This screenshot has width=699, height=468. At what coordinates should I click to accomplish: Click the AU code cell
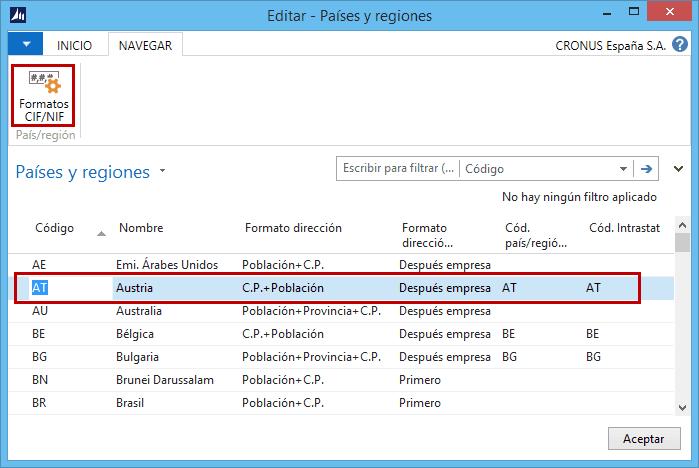(x=40, y=311)
